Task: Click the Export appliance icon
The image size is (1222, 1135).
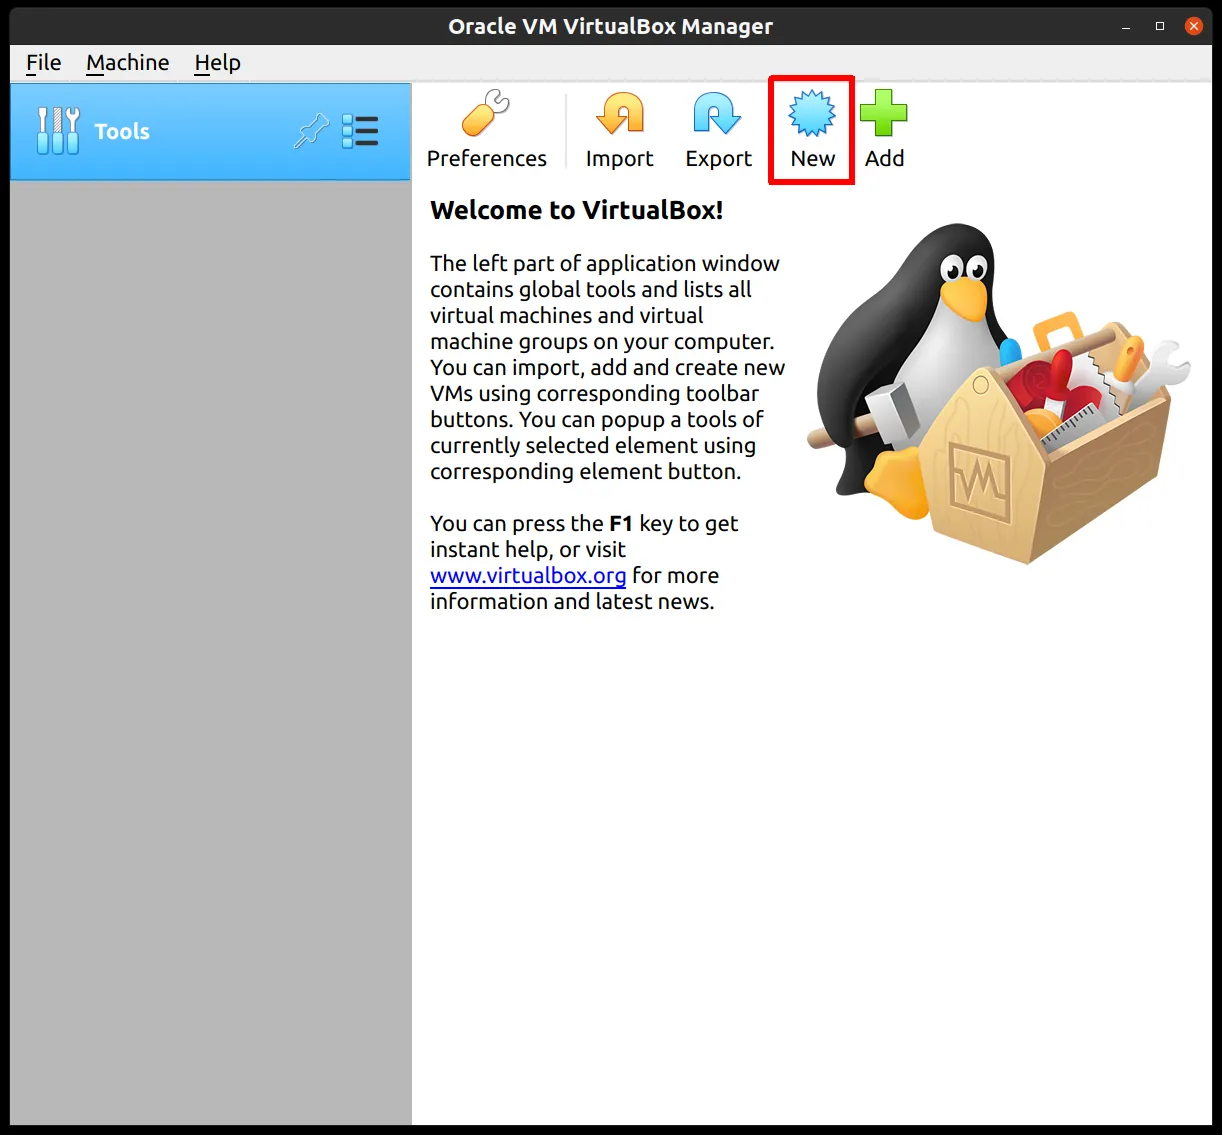Action: (x=718, y=114)
